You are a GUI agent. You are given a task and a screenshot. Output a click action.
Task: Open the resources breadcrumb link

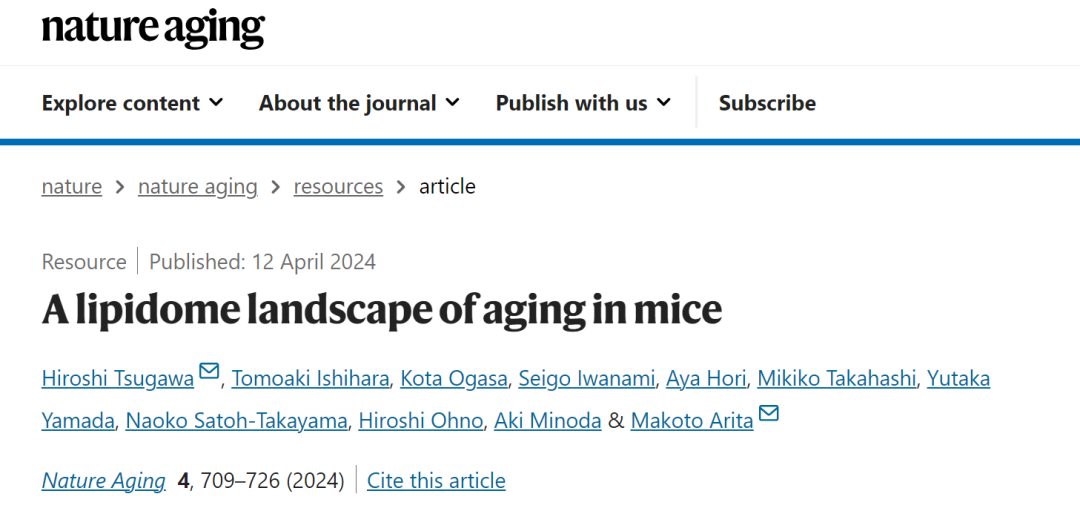(x=338, y=187)
